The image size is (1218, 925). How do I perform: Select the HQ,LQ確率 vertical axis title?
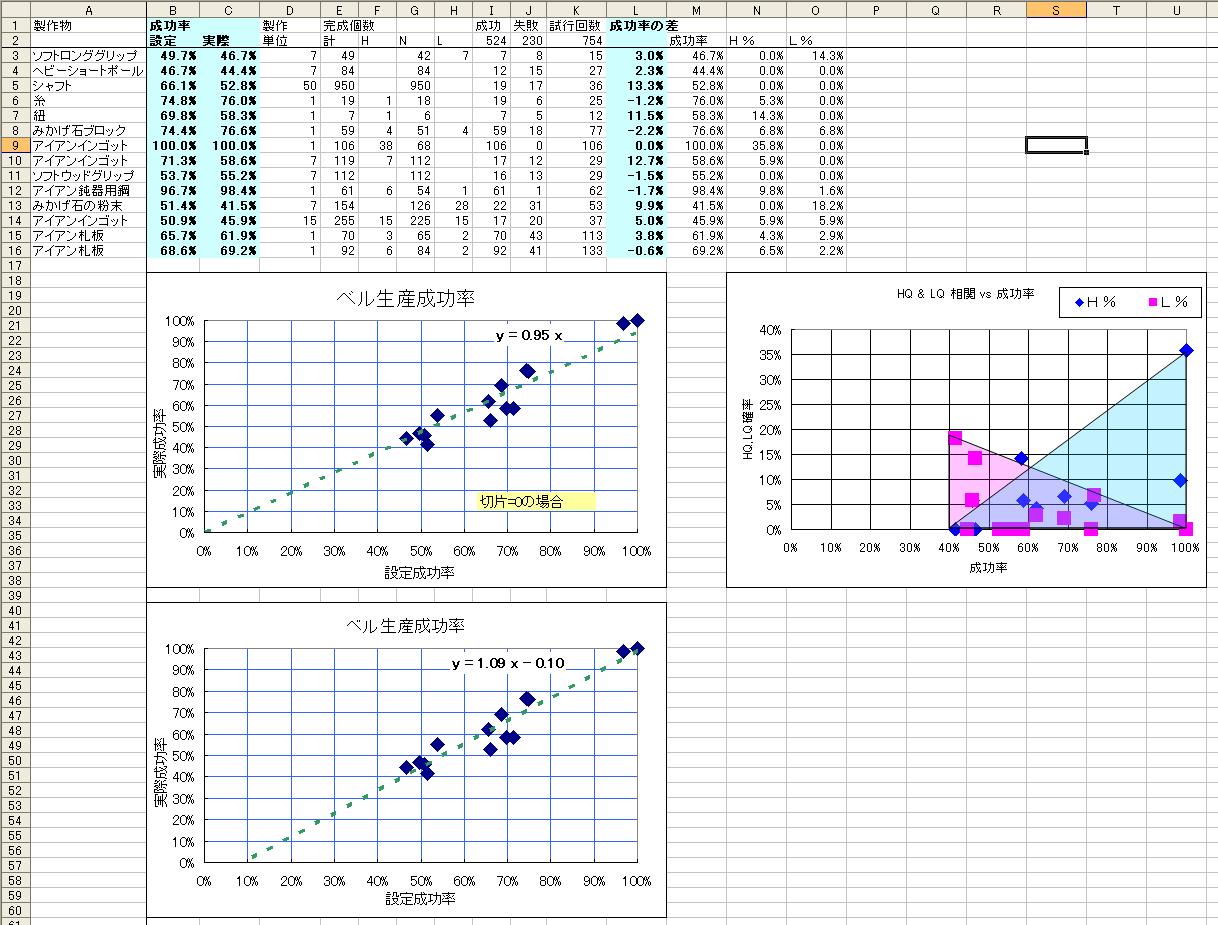748,431
